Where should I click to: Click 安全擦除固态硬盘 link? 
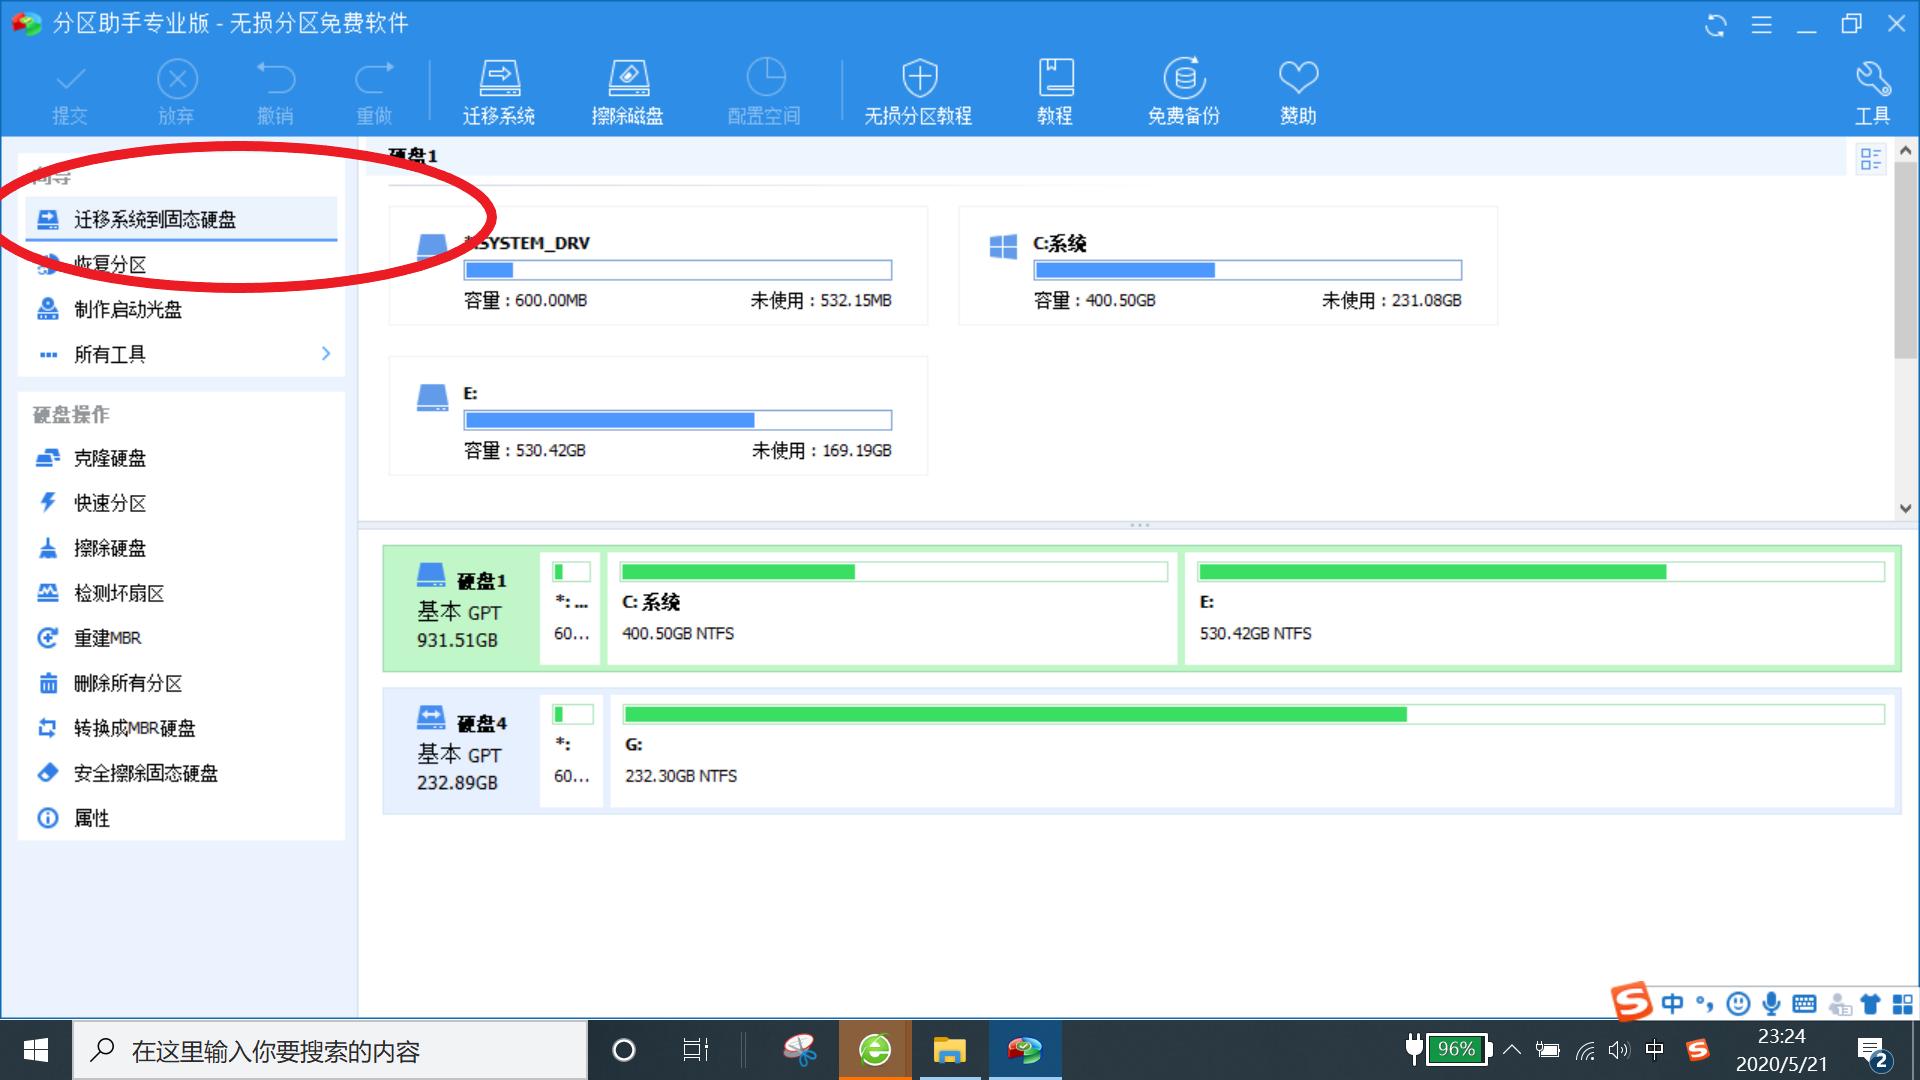pyautogui.click(x=146, y=773)
